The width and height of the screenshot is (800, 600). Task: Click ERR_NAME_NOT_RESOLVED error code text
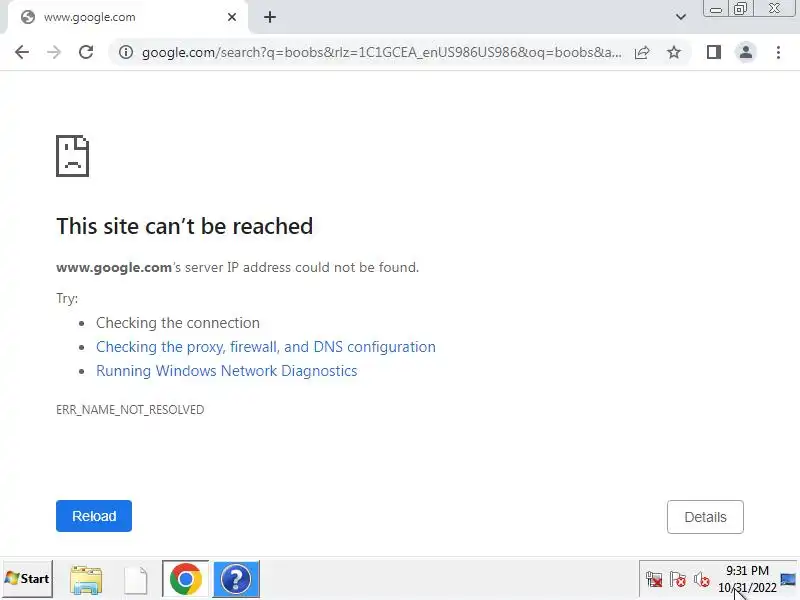point(130,410)
